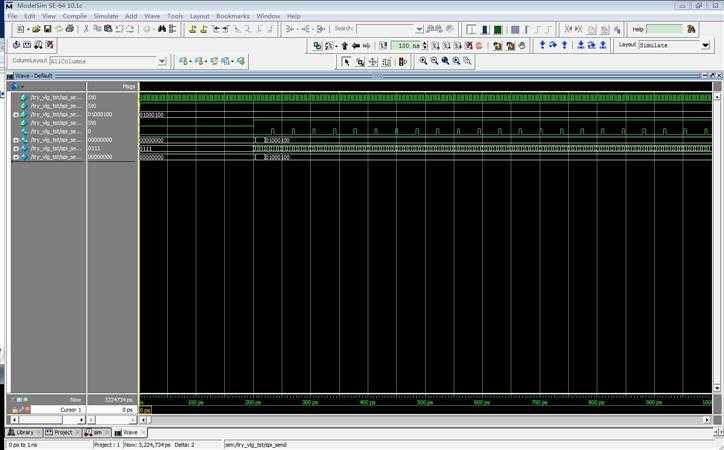Click the Print toolbar icon
724x450 pixels.
pos(70,29)
